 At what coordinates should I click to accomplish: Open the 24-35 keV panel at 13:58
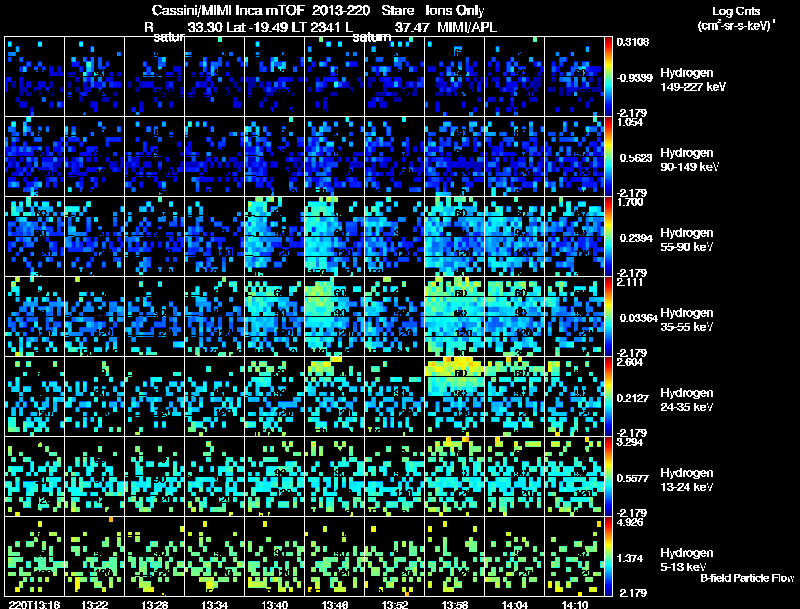pos(455,396)
